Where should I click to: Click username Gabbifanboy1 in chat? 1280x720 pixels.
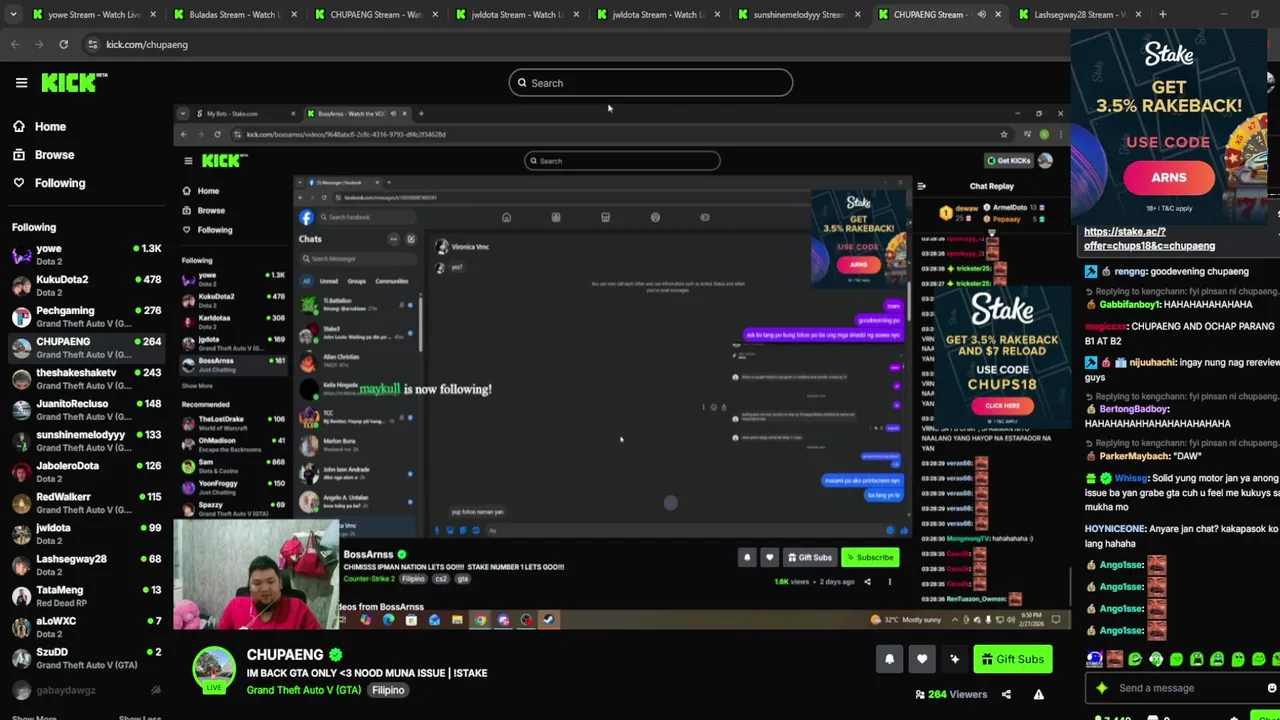pos(1129,304)
